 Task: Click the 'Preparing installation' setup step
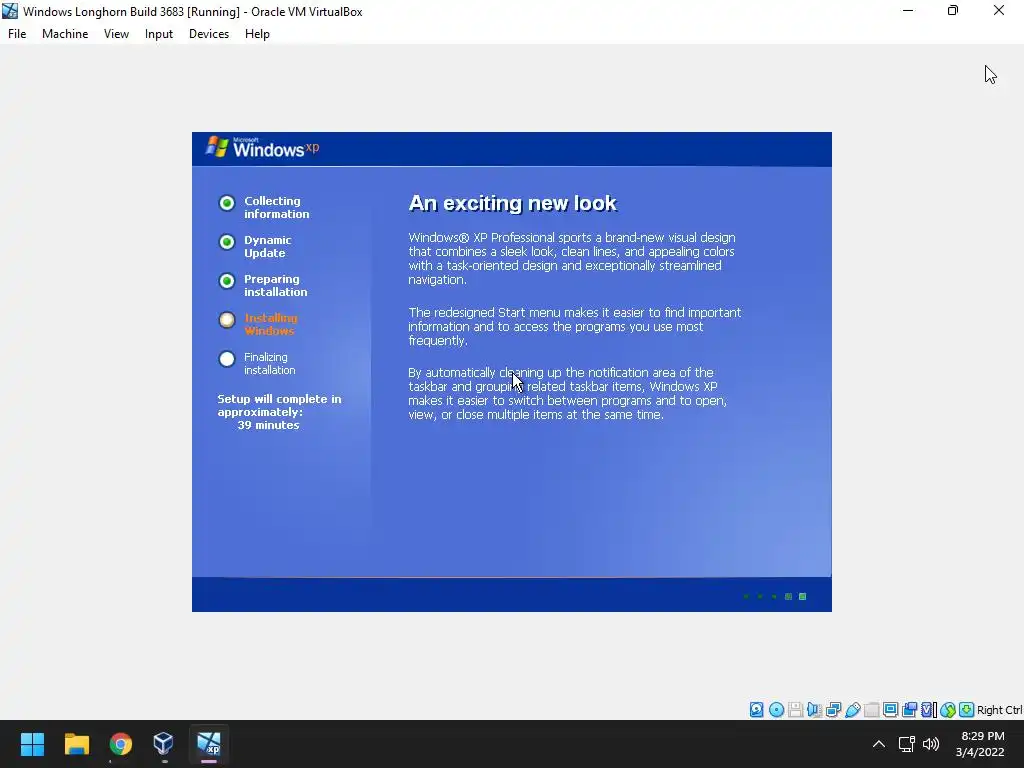[x=276, y=285]
